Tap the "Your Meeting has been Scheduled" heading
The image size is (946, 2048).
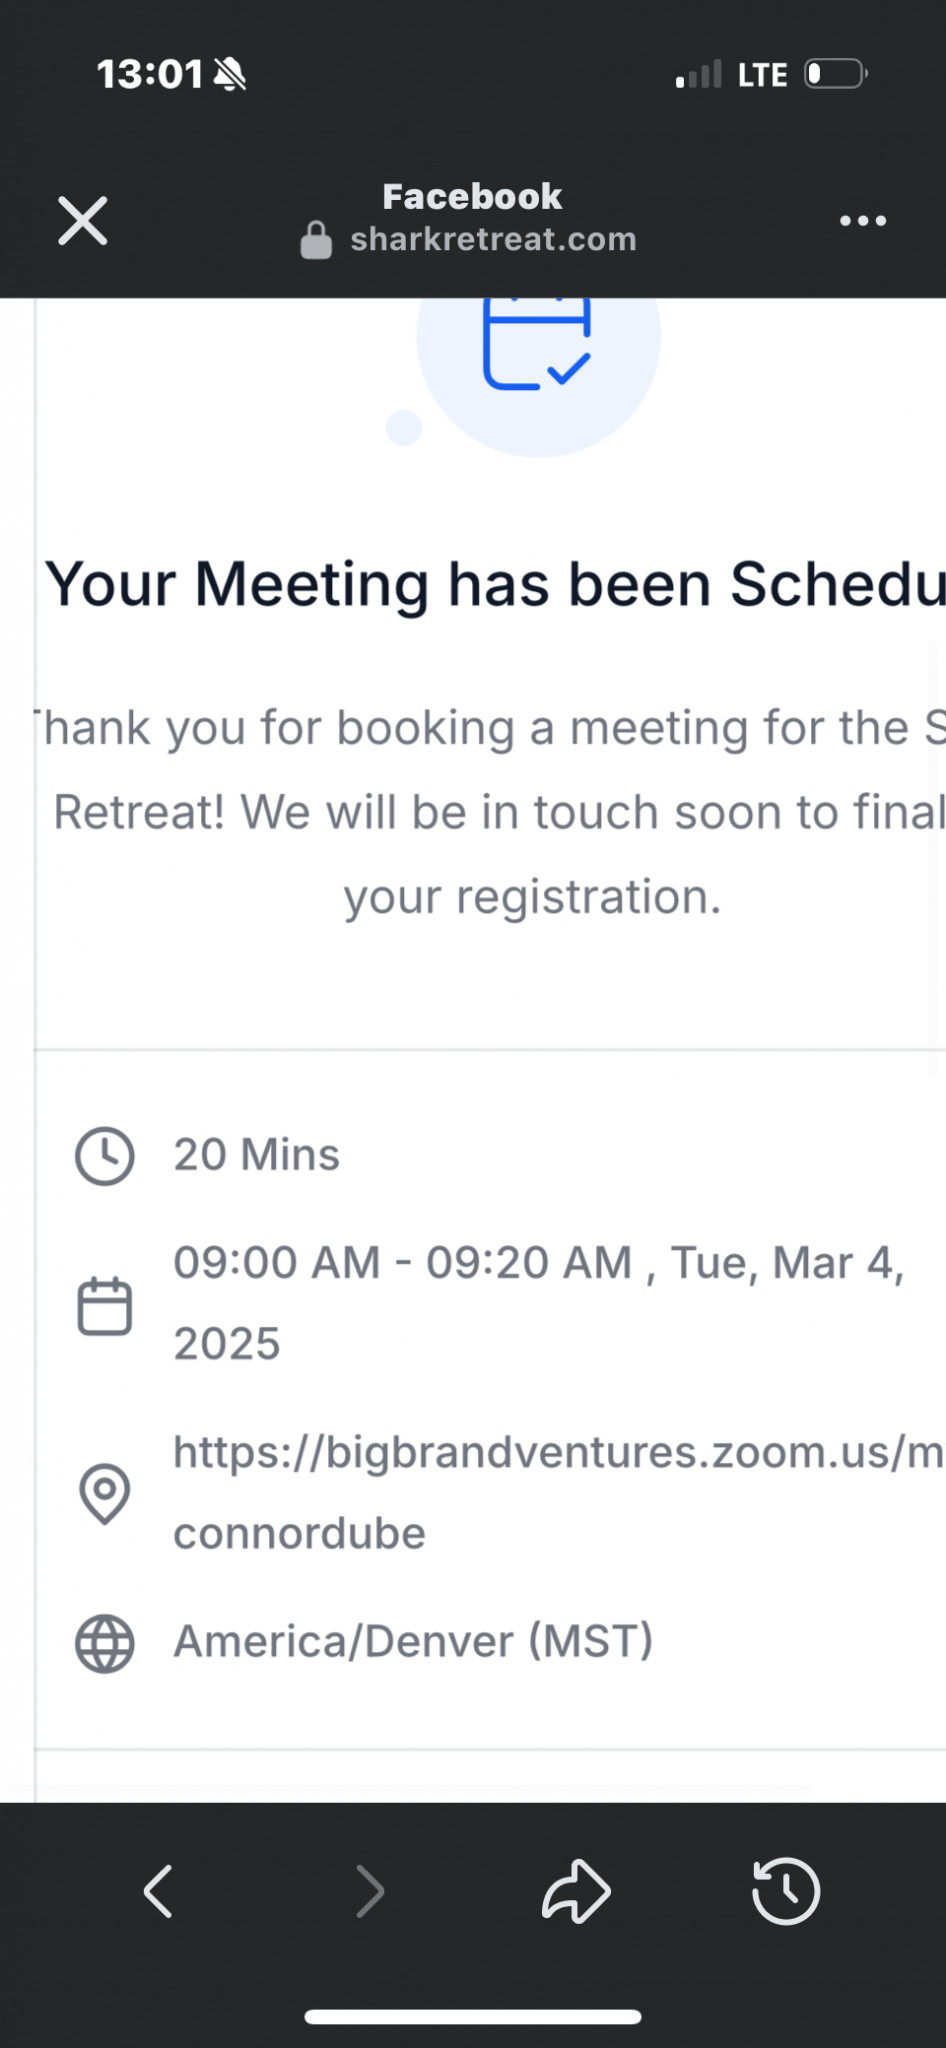point(495,584)
